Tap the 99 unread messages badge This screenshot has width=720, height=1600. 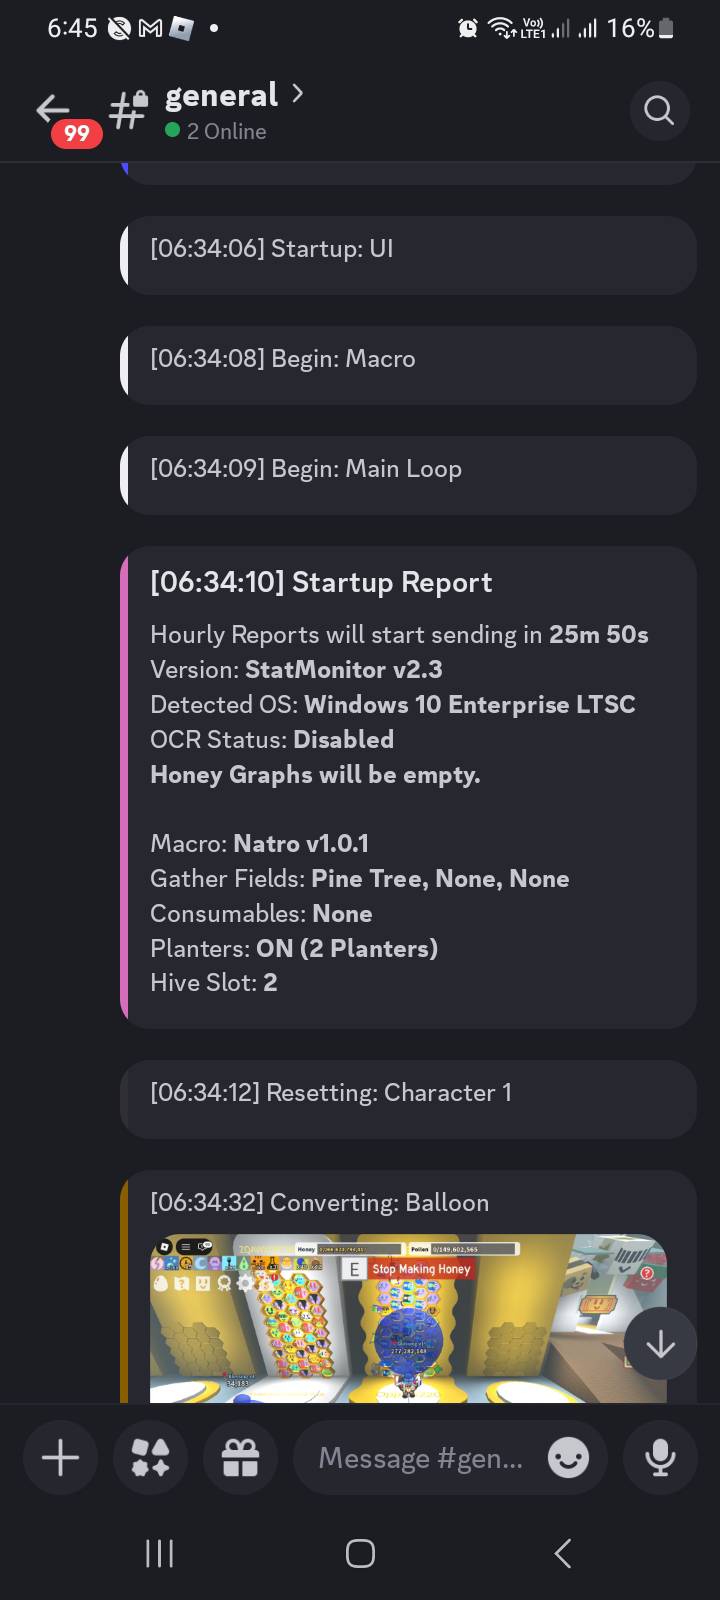click(x=76, y=133)
